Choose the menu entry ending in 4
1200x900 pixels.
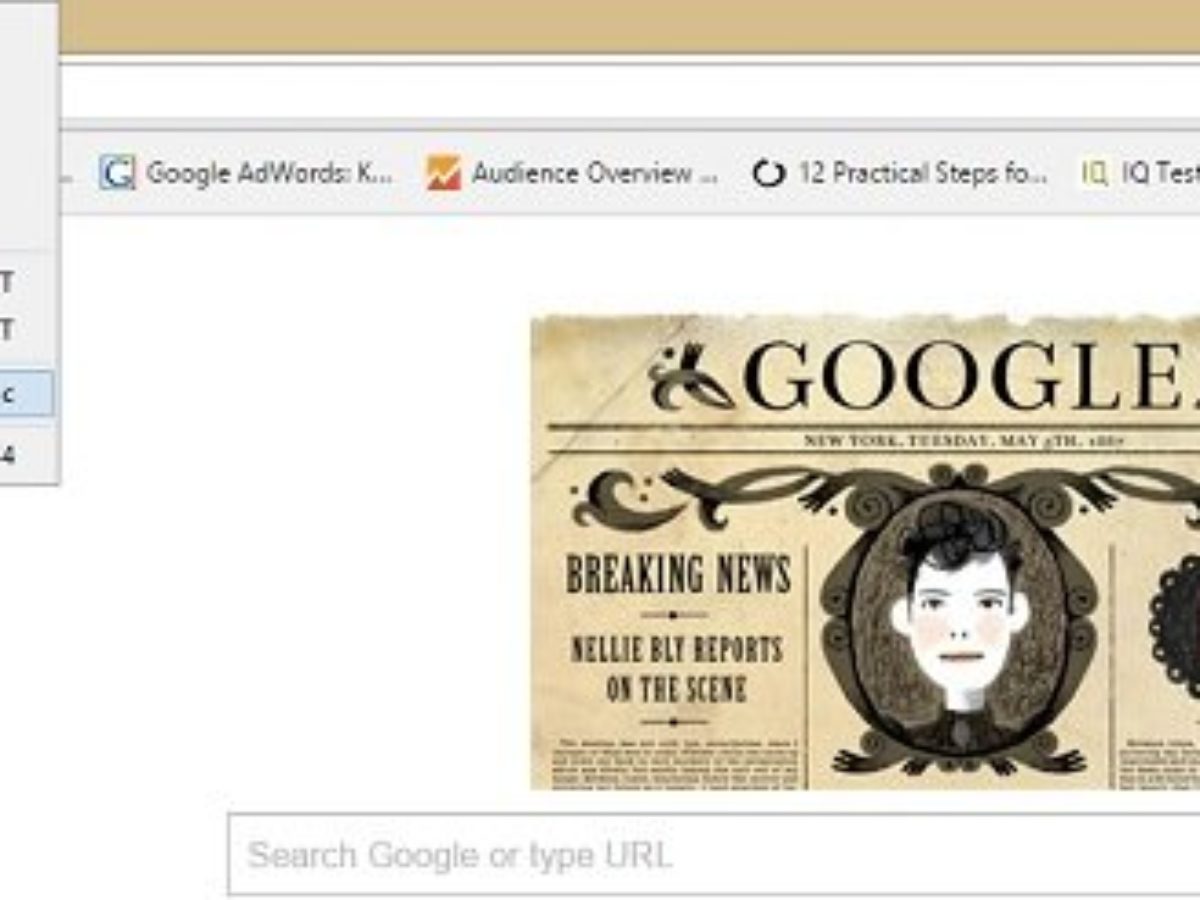[27, 456]
